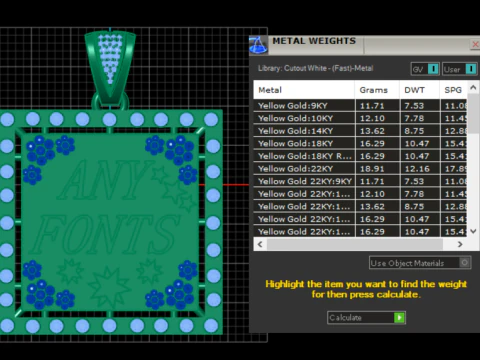Image resolution: width=480 pixels, height=360 pixels.
Task: Click the 13.62 grams value for 14KY
Action: click(372, 131)
